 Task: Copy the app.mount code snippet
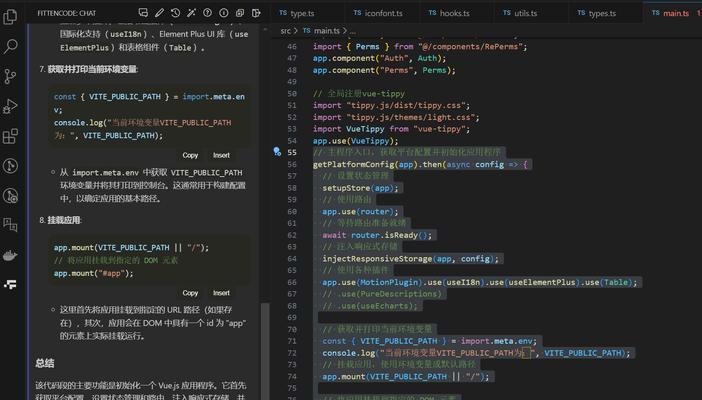click(190, 292)
